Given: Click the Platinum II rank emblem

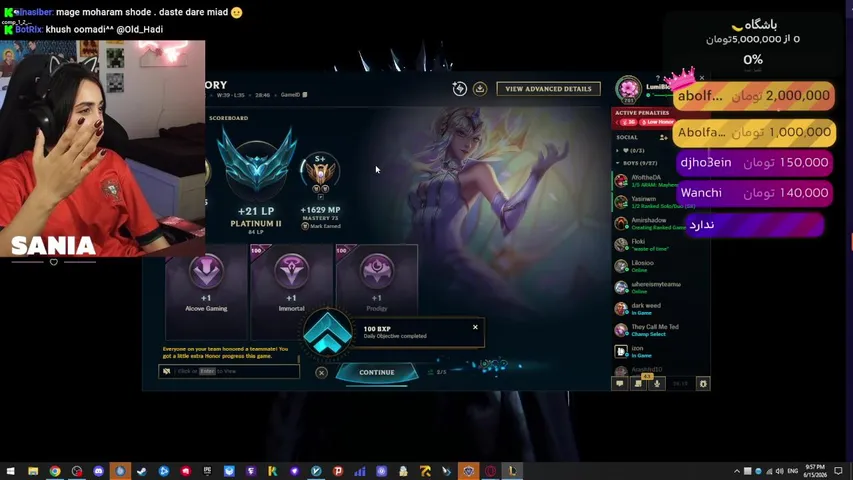Looking at the screenshot, I should (x=256, y=165).
